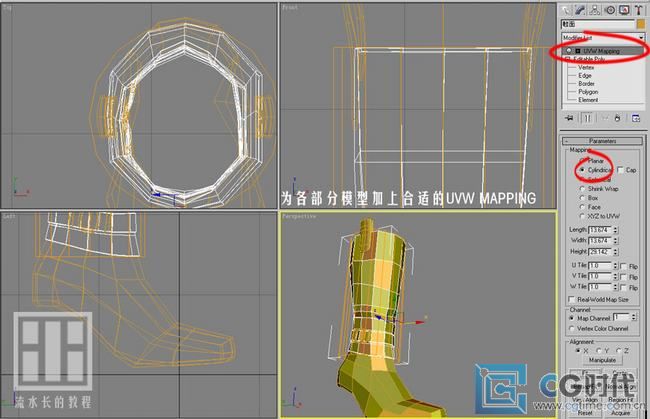This screenshot has height=419, width=650.
Task: Select the Shrink Wrap mapping option
Action: point(582,189)
